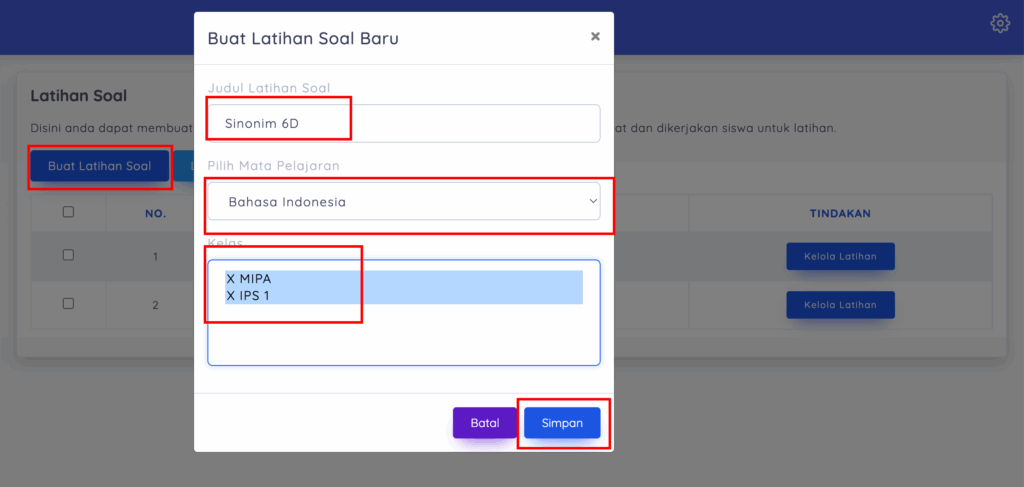Screen dimensions: 1024x487
Task: Click the TINDAKAN column header
Action: [x=840, y=213]
